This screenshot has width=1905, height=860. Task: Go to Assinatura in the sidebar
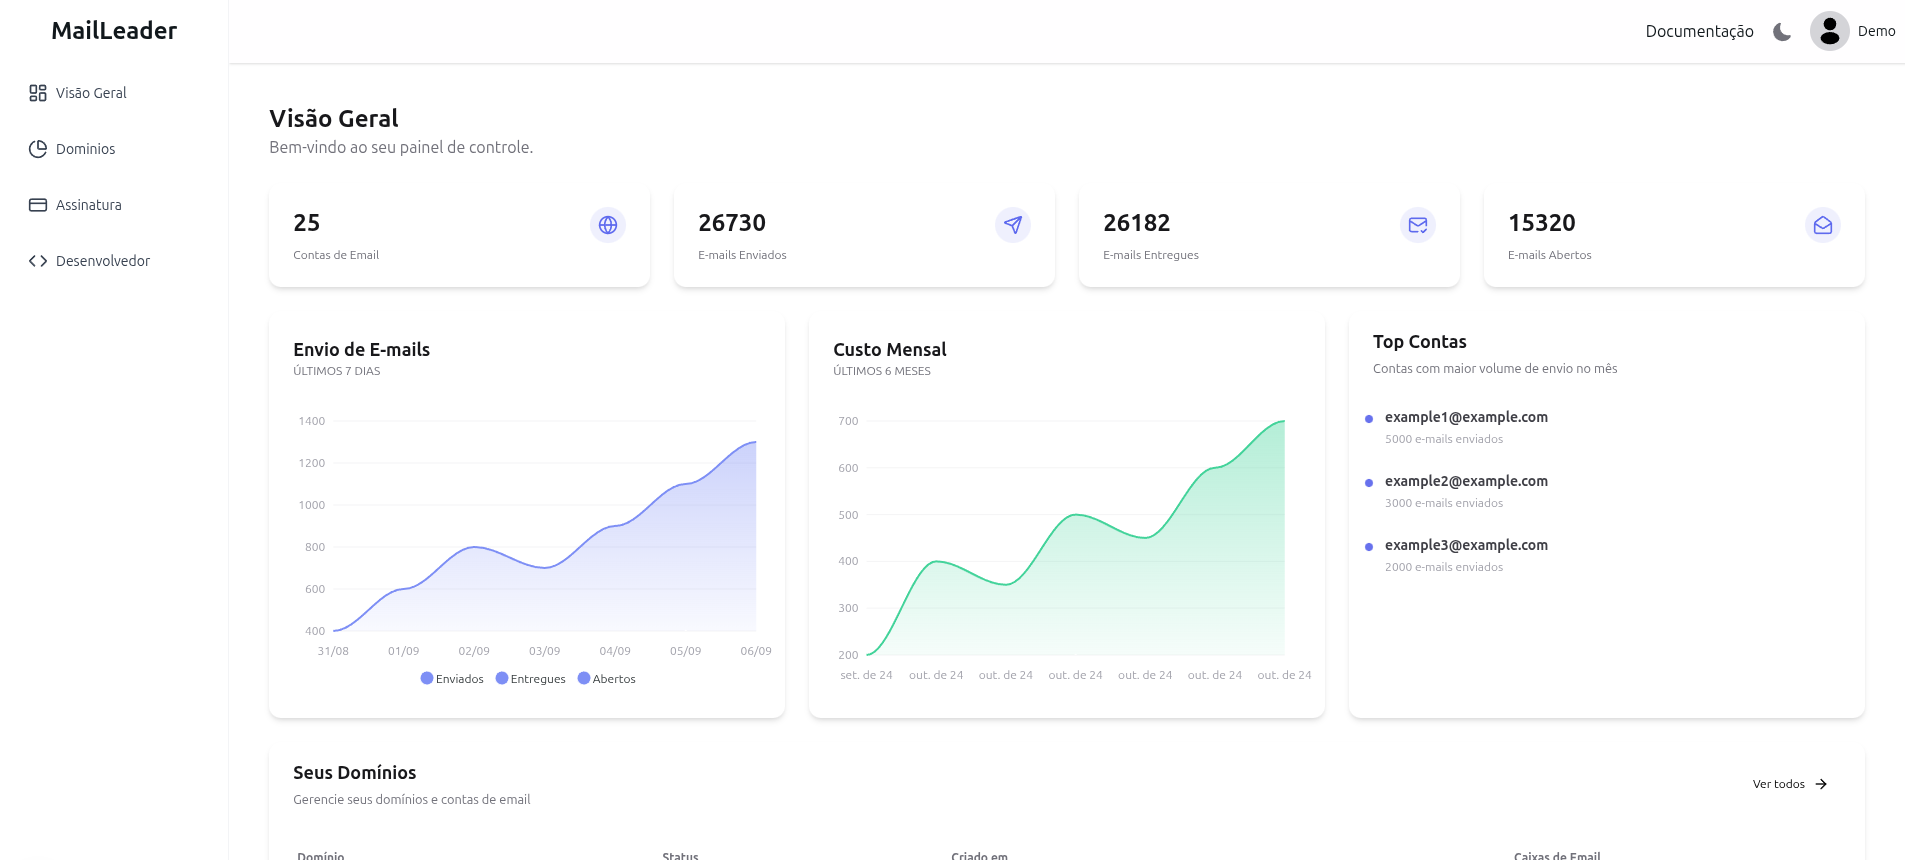click(x=88, y=205)
